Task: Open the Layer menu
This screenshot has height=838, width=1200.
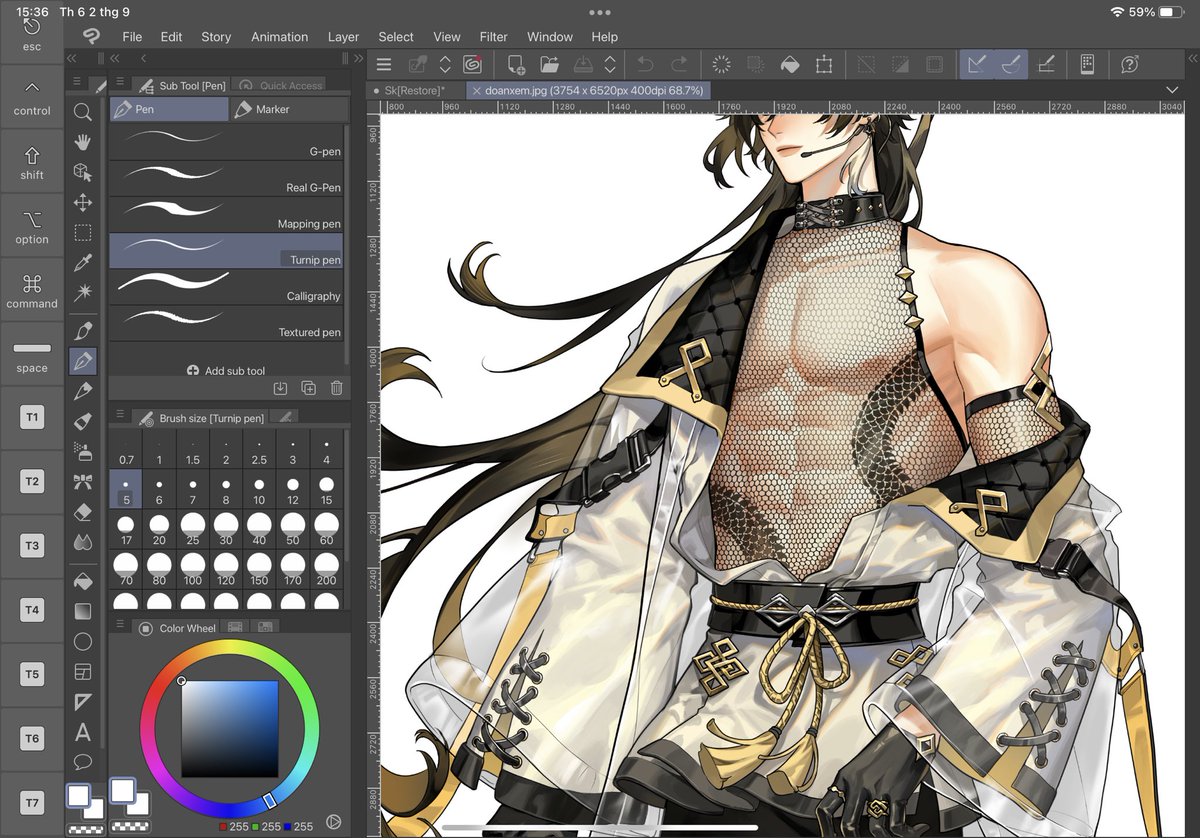Action: pyautogui.click(x=343, y=36)
